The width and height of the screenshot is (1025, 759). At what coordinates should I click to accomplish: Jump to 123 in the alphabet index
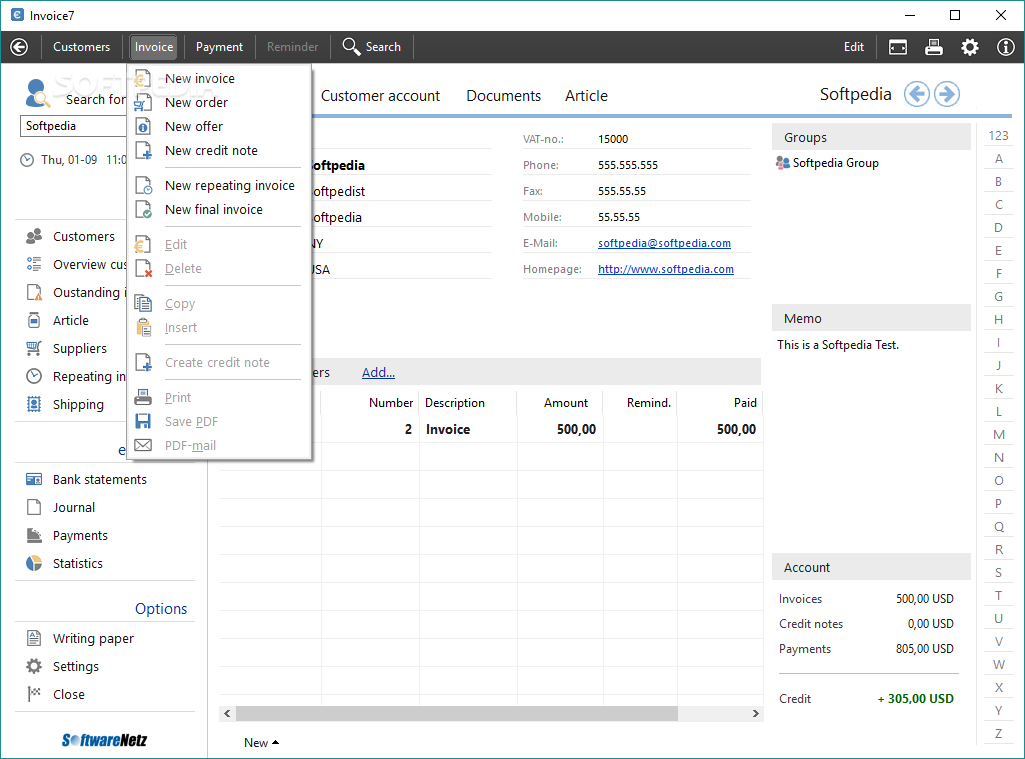pos(998,136)
